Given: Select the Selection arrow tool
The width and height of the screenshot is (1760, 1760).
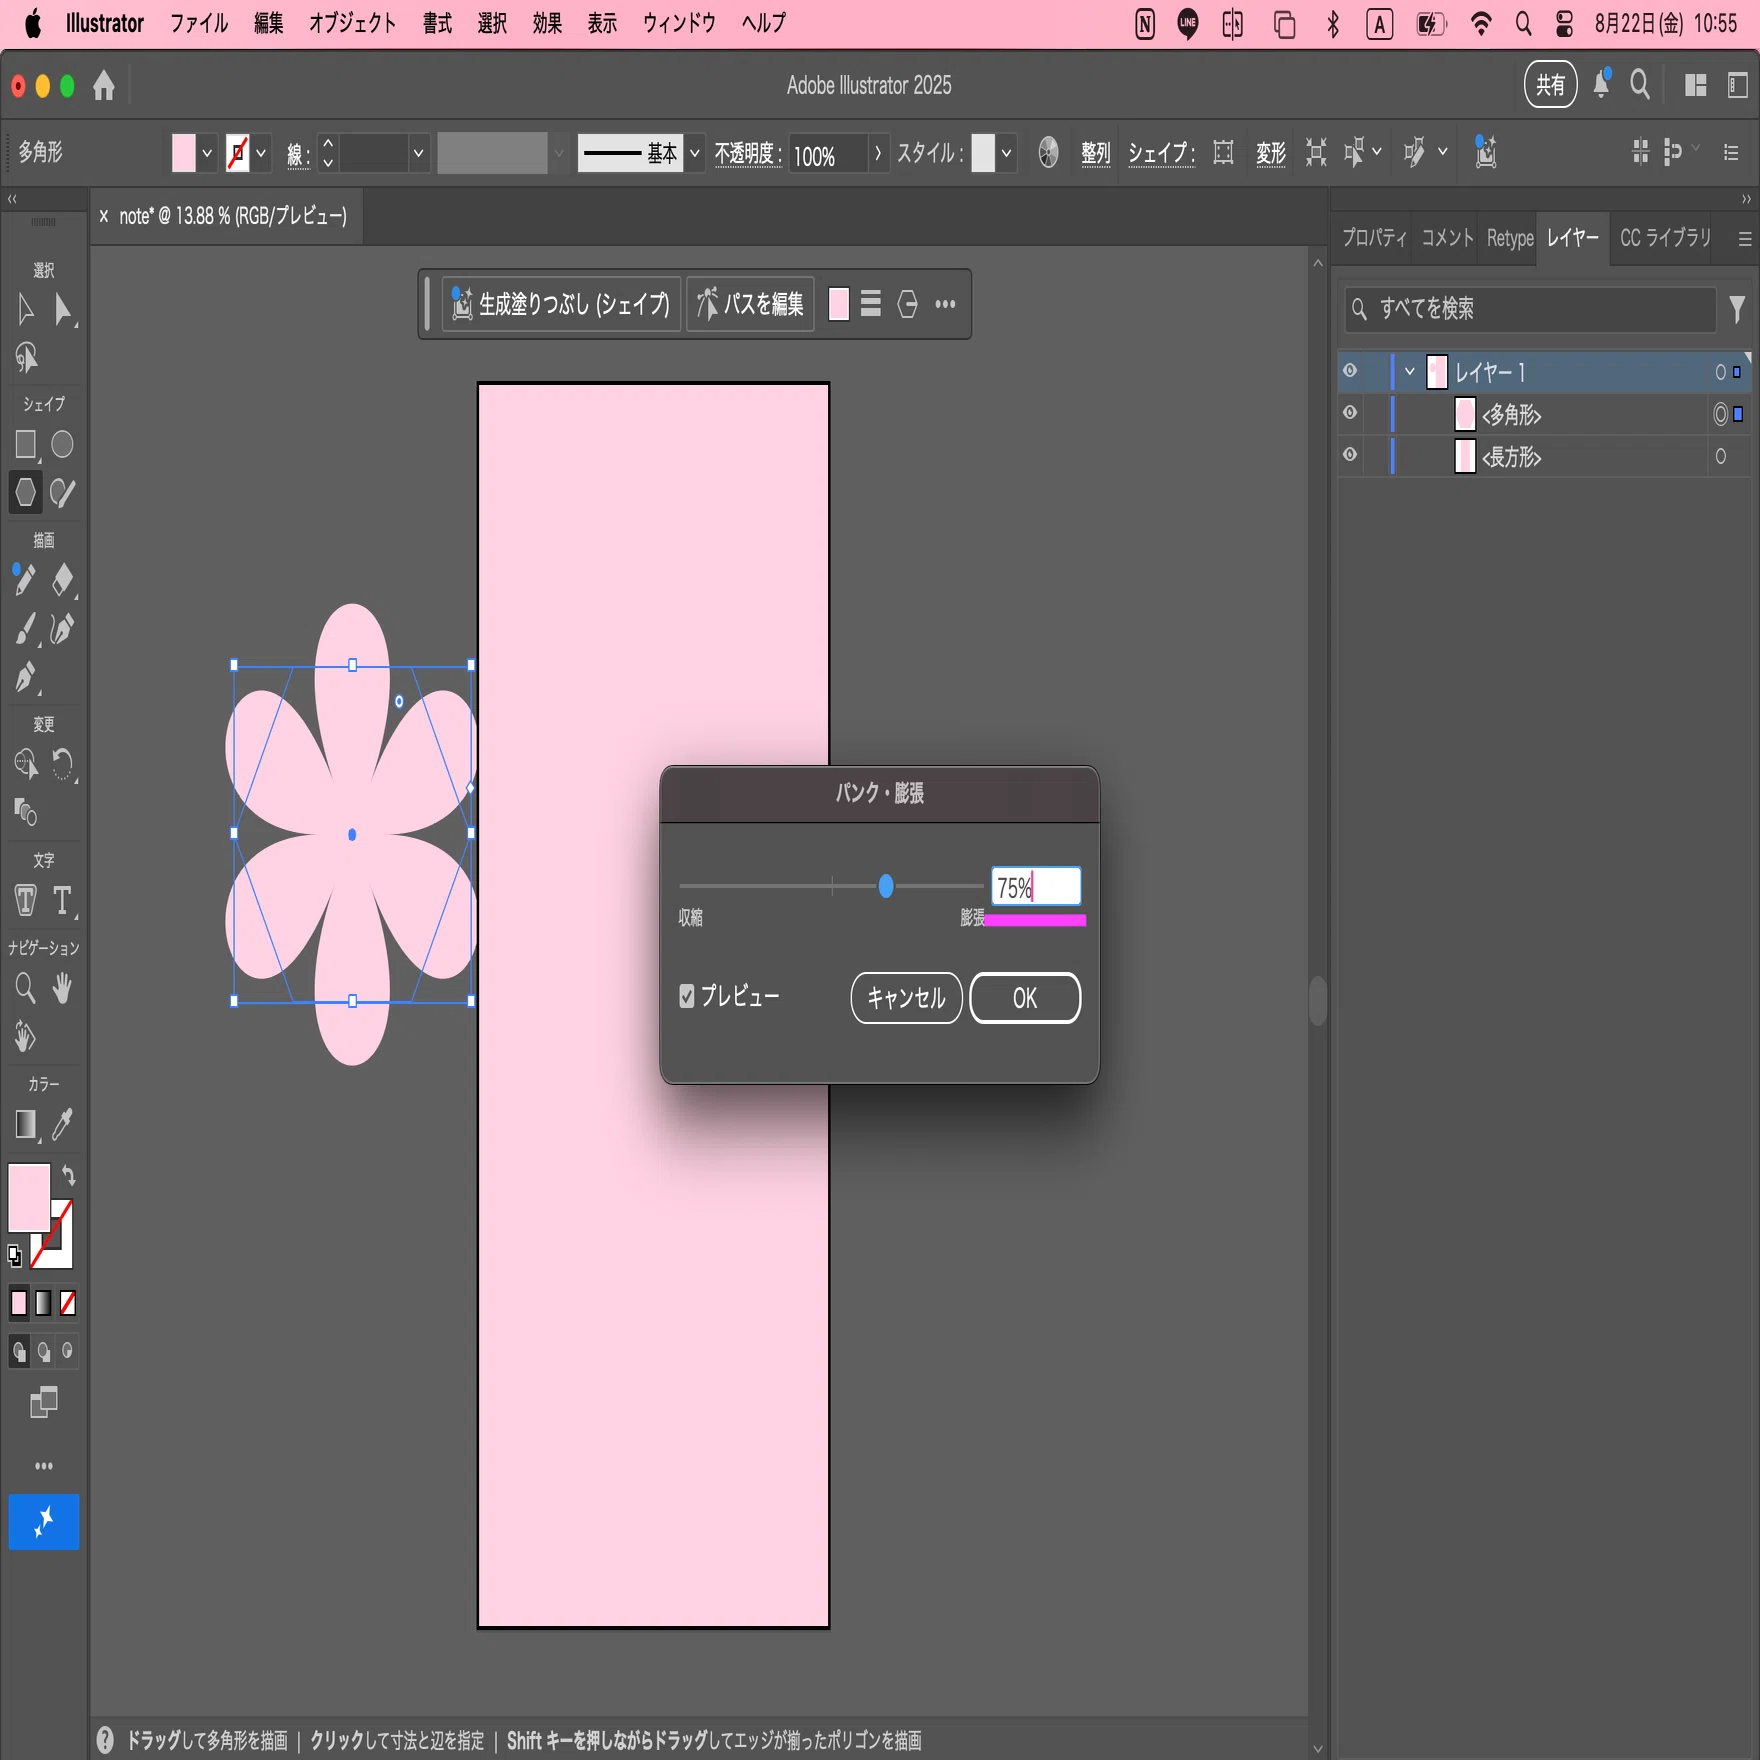Looking at the screenshot, I should pos(26,310).
